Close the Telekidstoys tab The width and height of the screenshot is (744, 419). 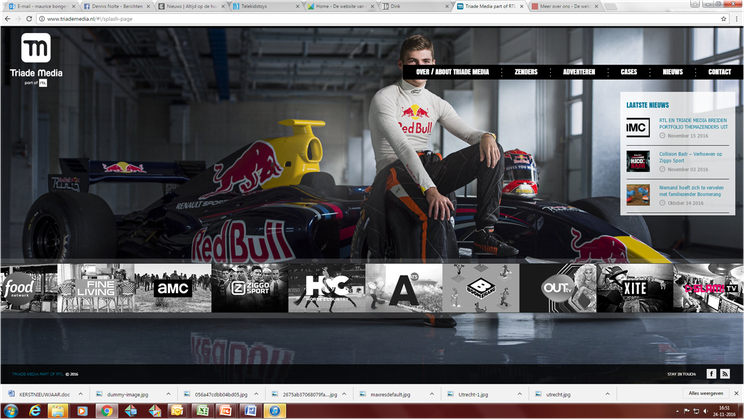point(298,7)
